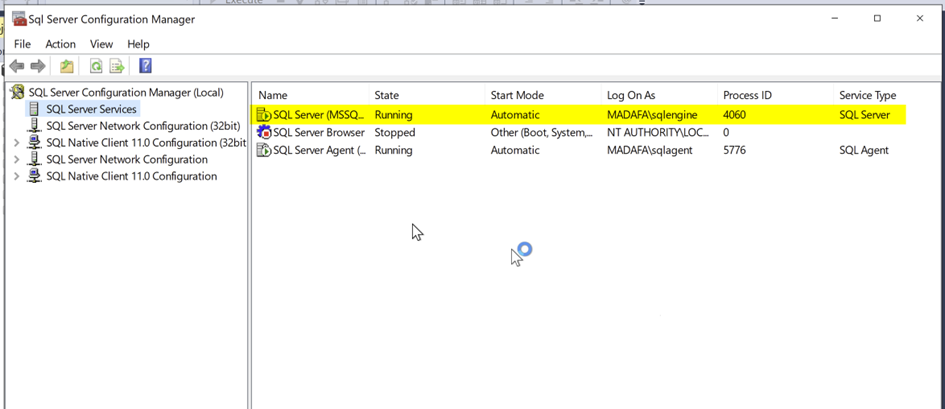Click the Forward arrow toolbar icon
This screenshot has height=409, width=945.
click(x=38, y=66)
